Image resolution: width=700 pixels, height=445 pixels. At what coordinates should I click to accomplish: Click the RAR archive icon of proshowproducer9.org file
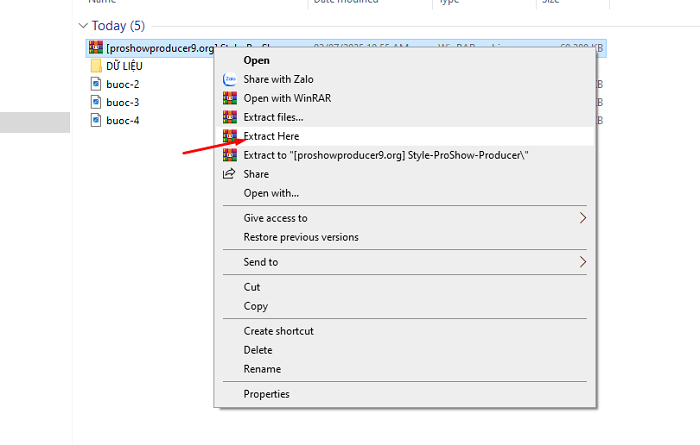coord(96,47)
